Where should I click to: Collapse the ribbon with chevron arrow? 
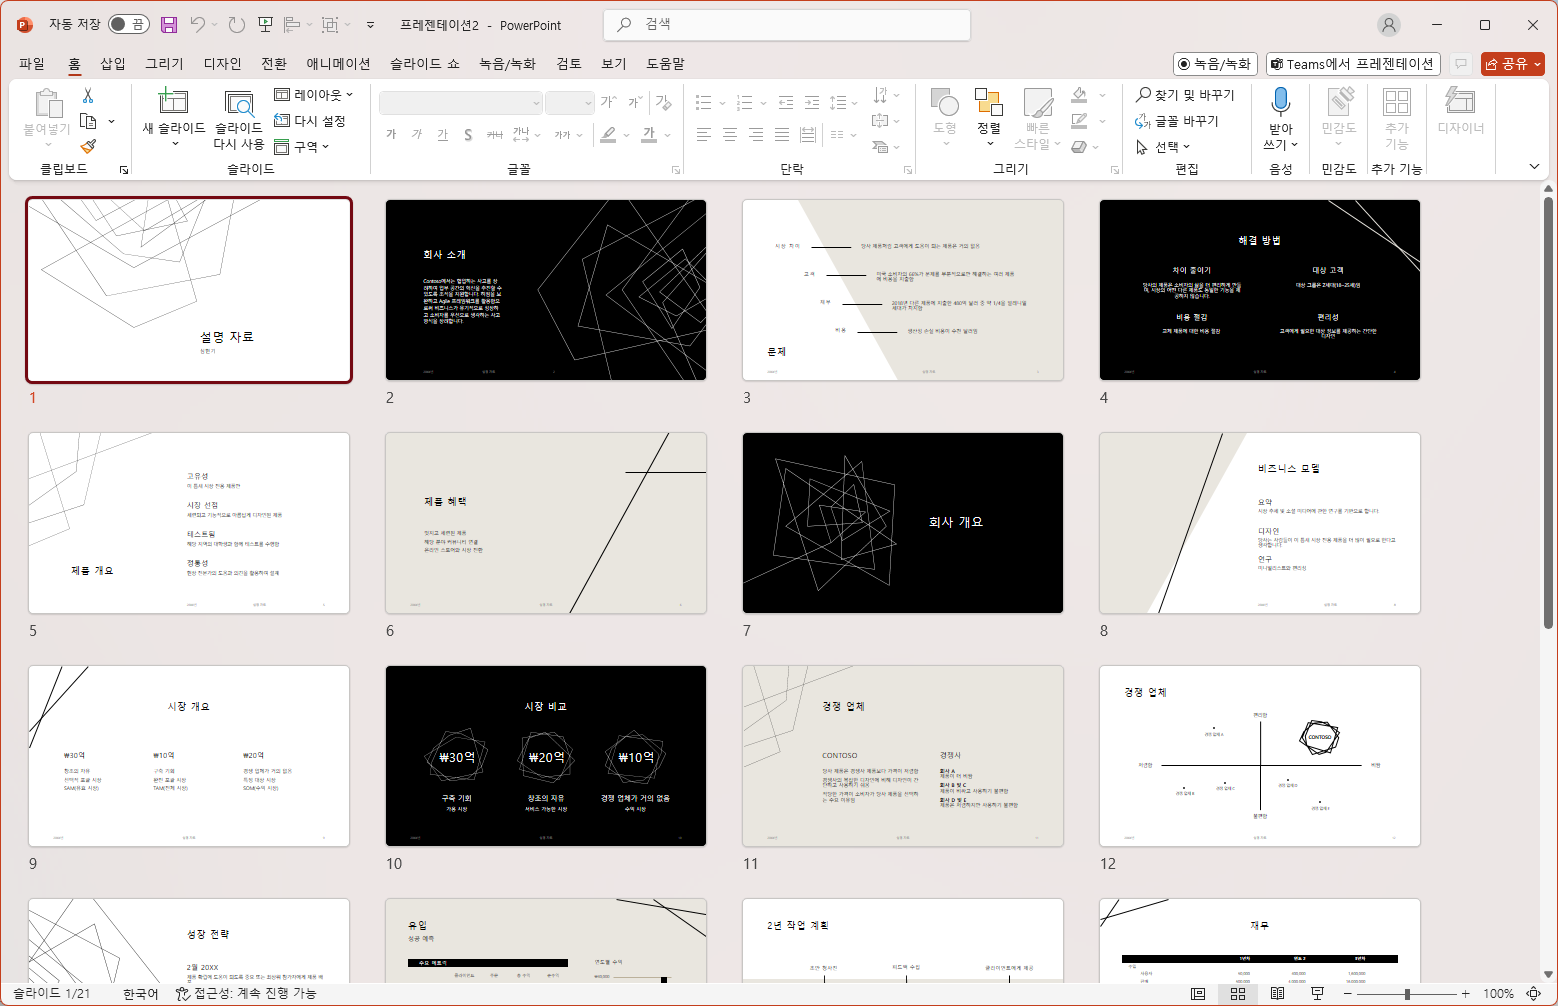[x=1534, y=166]
